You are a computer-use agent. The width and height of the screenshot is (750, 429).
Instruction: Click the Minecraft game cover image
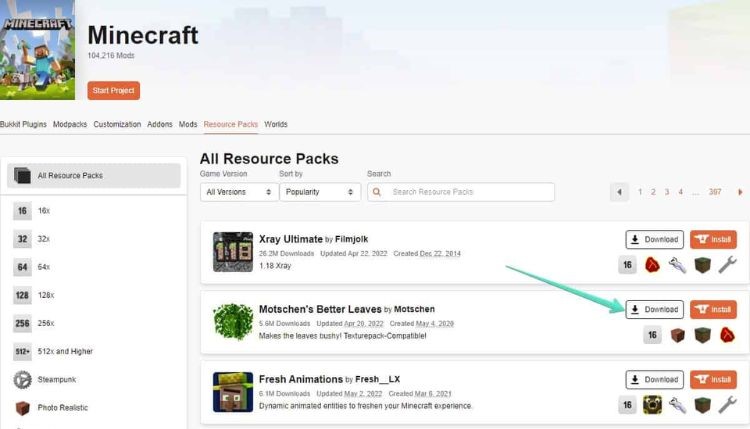pyautogui.click(x=37, y=50)
